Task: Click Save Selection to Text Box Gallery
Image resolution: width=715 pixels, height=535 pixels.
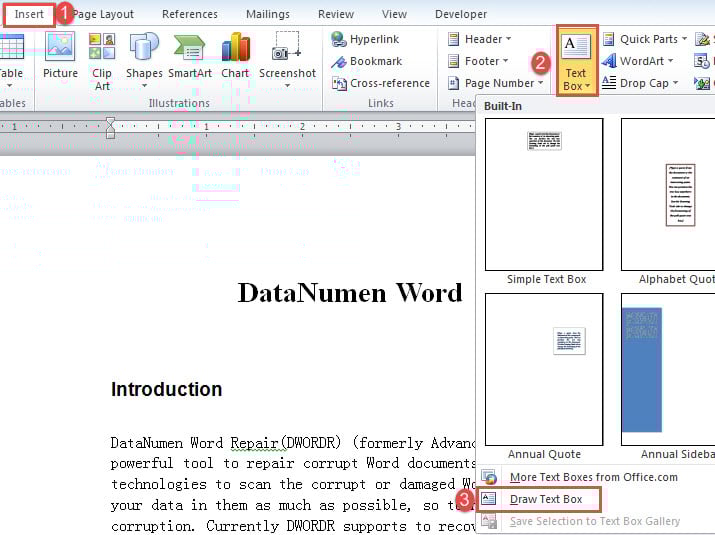Action: point(596,521)
